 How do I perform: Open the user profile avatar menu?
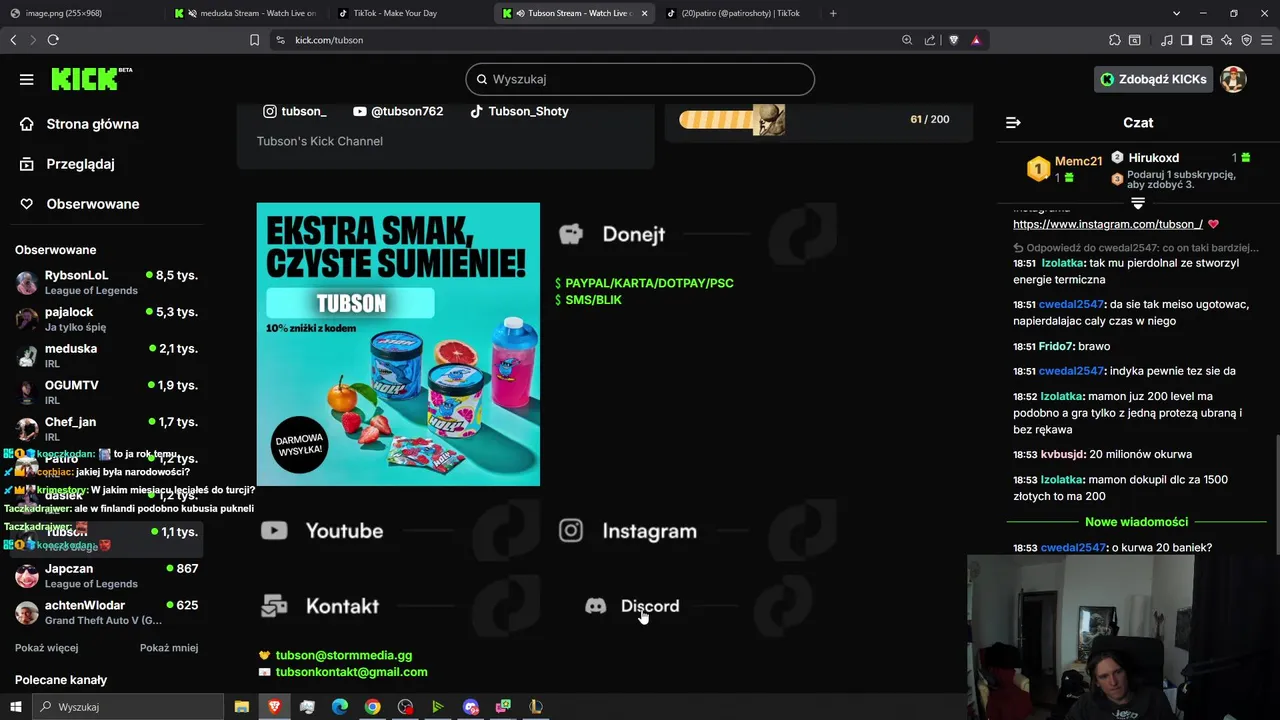click(1233, 79)
